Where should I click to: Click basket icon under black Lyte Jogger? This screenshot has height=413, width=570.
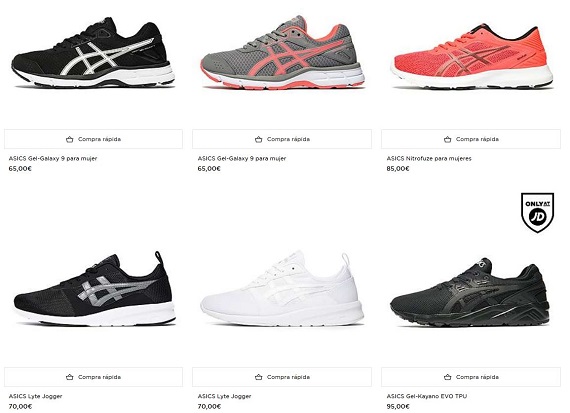69,377
